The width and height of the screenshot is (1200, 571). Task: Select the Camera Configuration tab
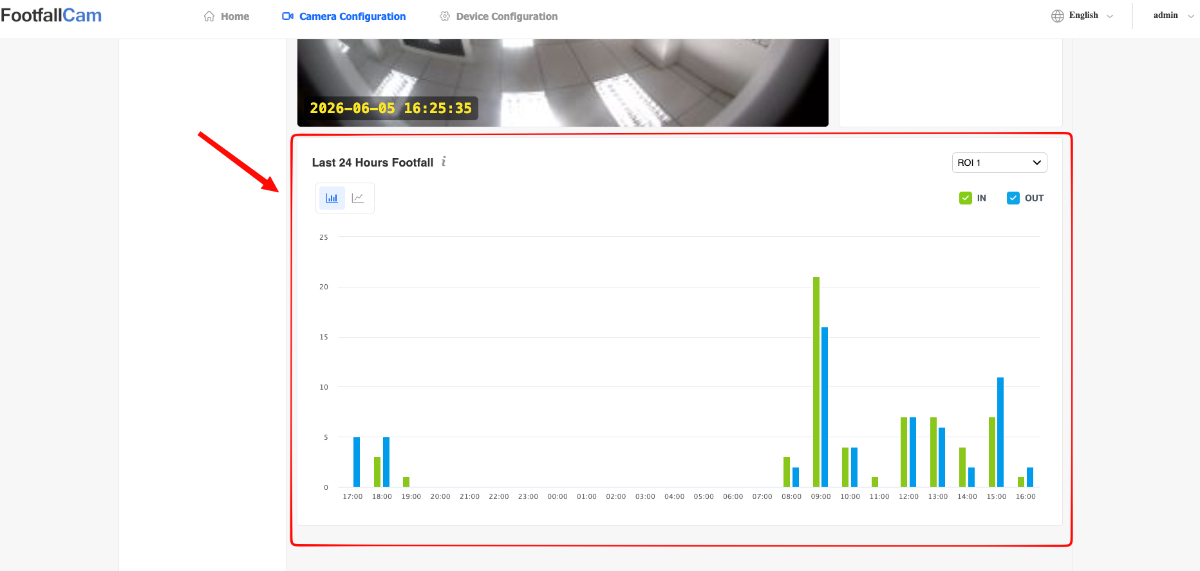coord(344,16)
